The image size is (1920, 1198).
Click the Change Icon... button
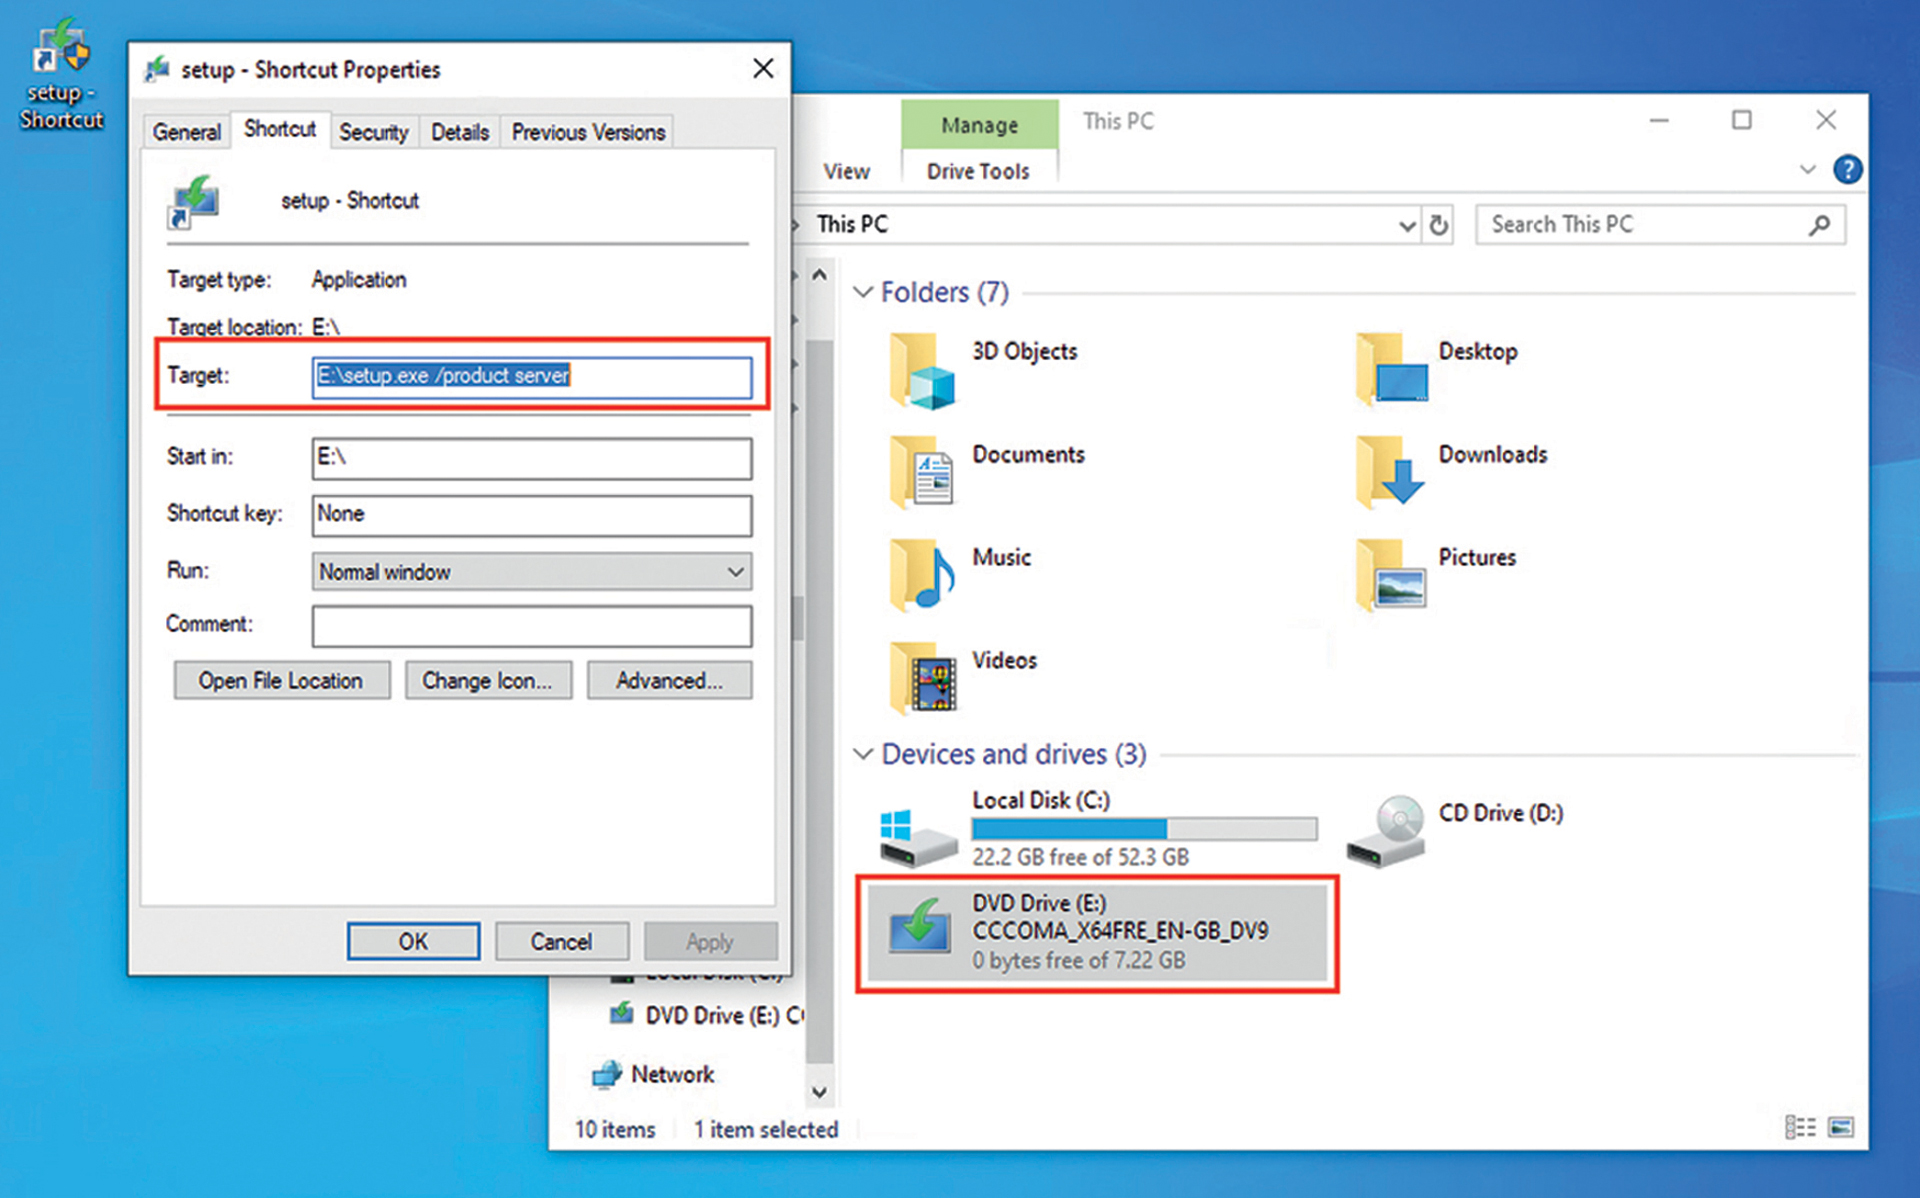coord(487,681)
